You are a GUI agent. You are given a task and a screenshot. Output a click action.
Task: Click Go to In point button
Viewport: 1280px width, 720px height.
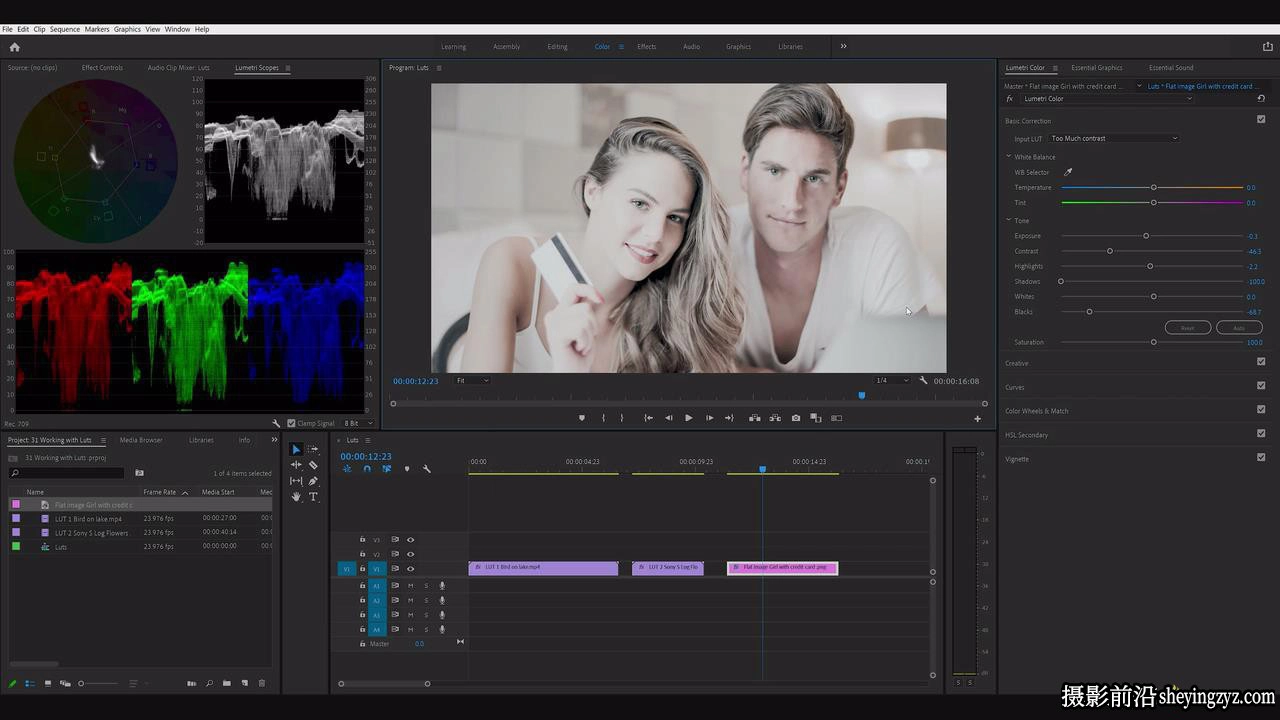click(x=648, y=418)
